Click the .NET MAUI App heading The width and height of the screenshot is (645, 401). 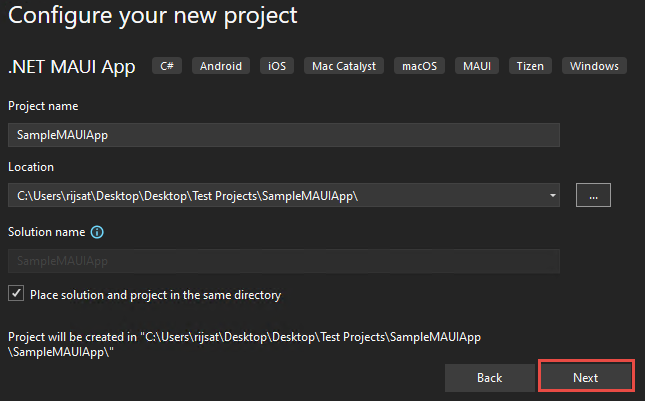tap(72, 67)
